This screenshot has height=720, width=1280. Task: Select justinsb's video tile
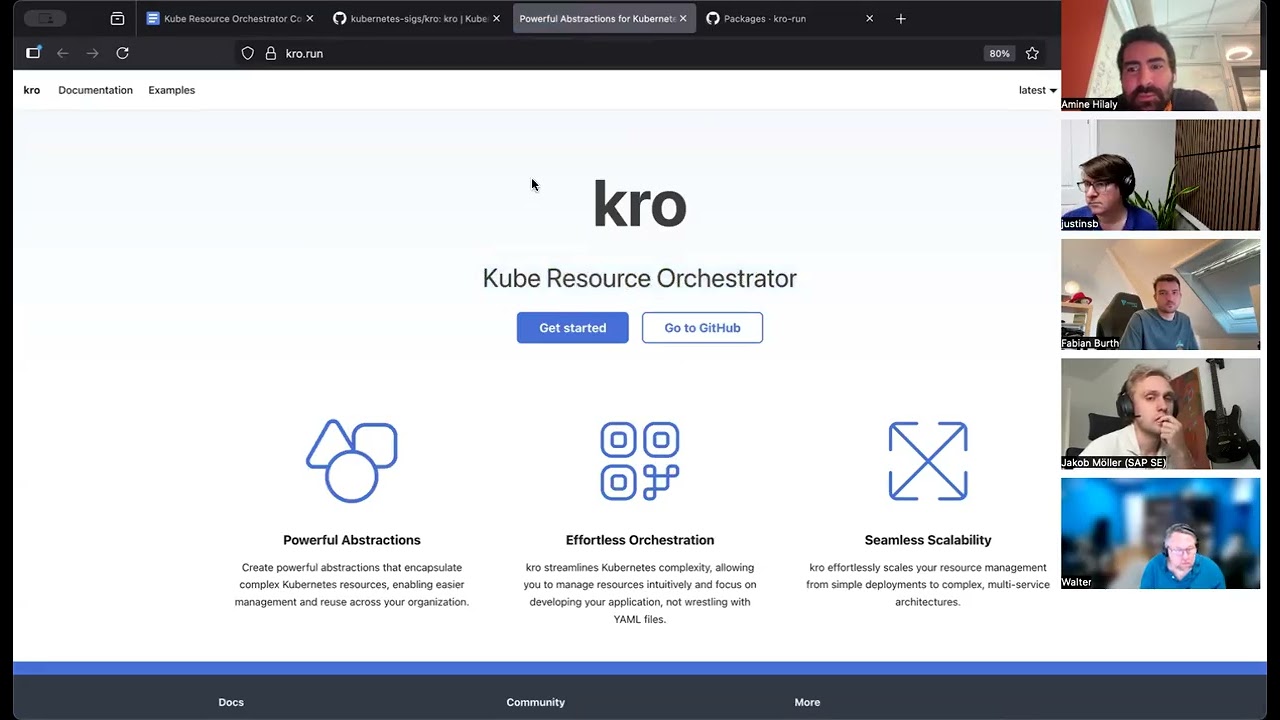click(1160, 175)
